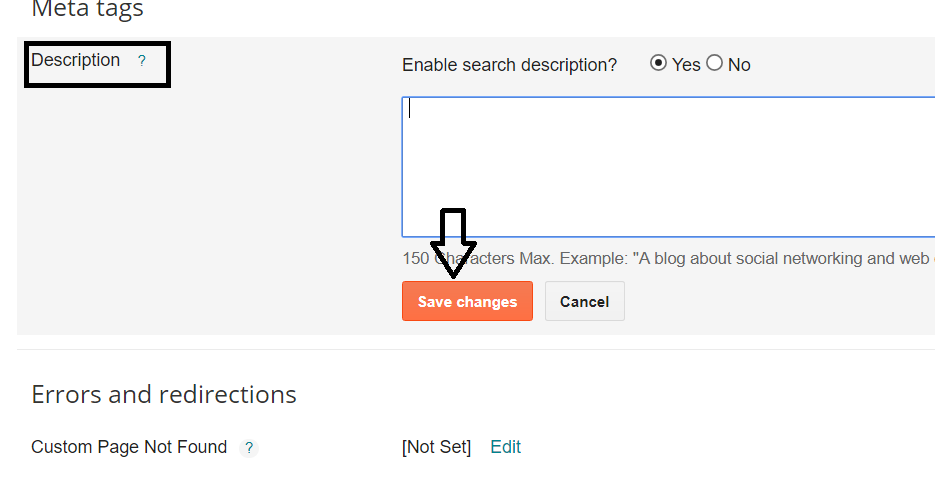
Task: Click the Description label text
Action: [x=76, y=60]
